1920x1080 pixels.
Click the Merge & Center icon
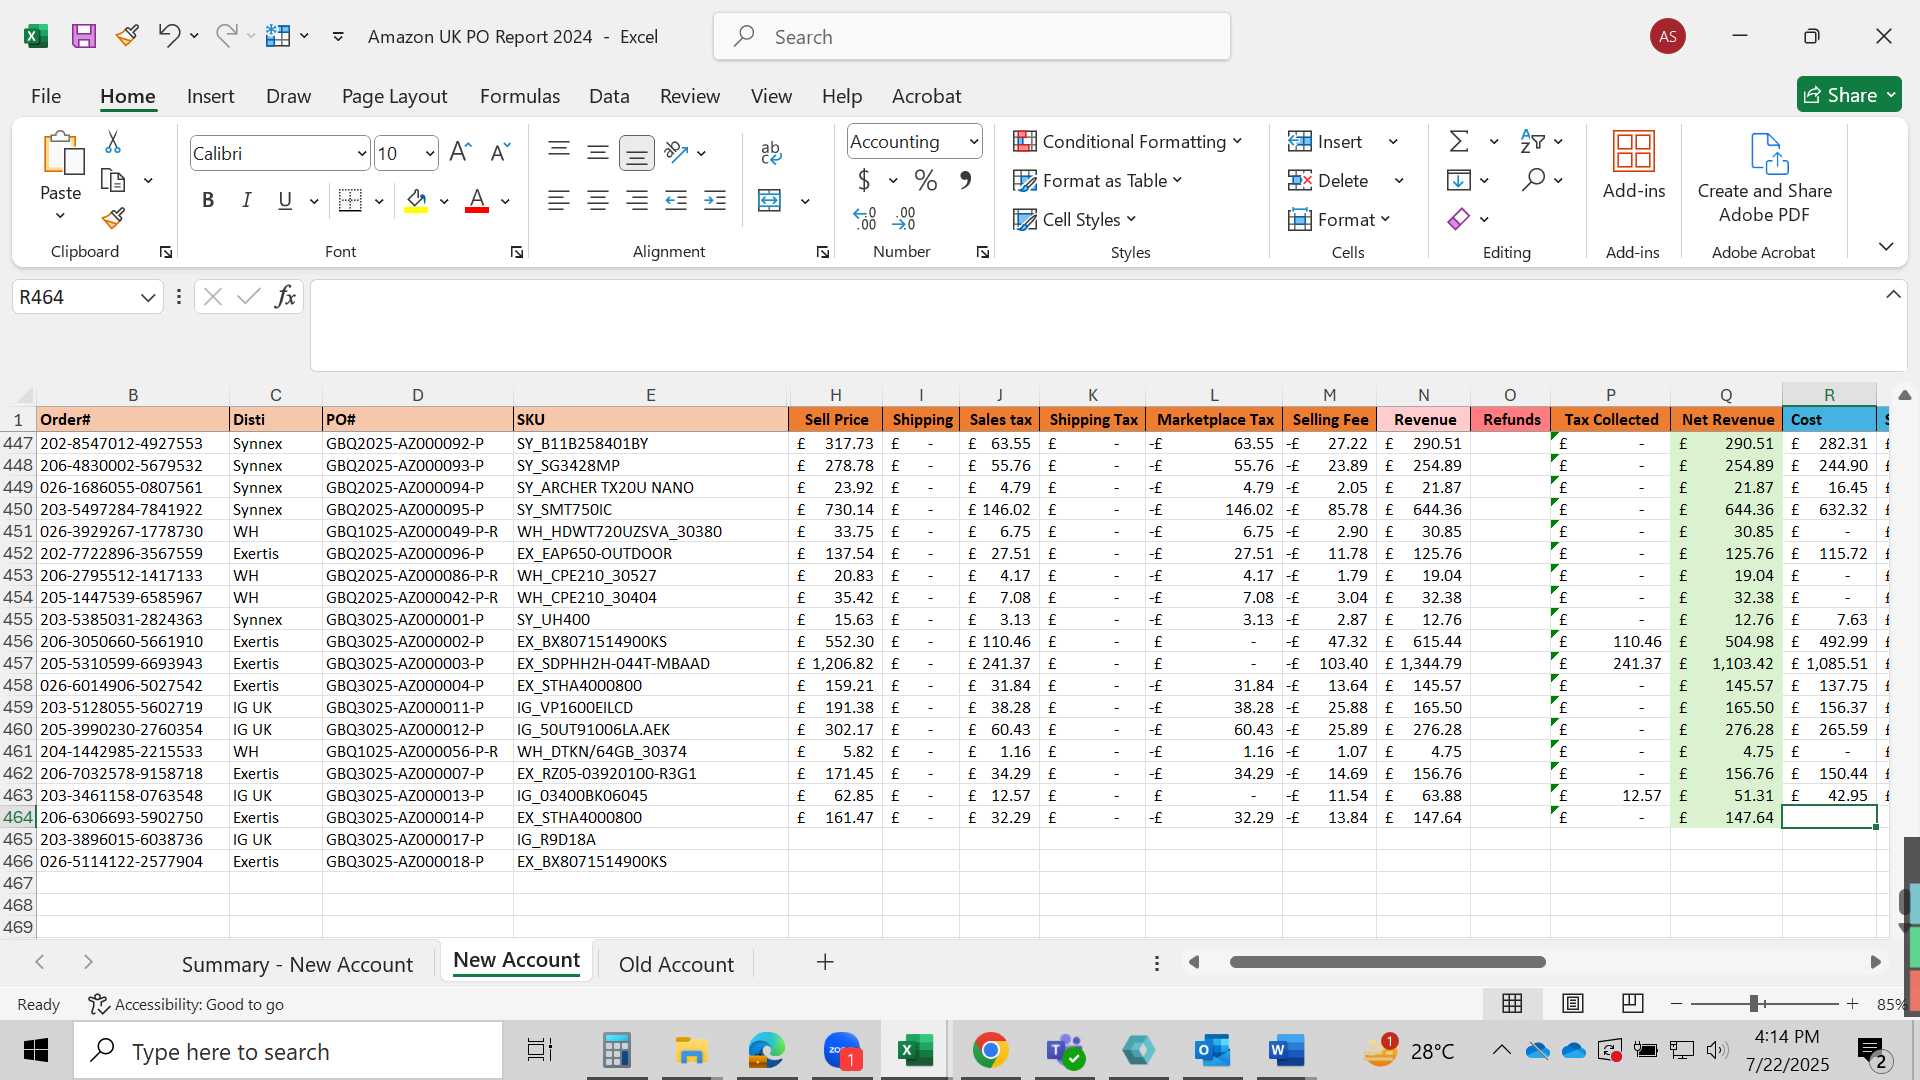(769, 201)
